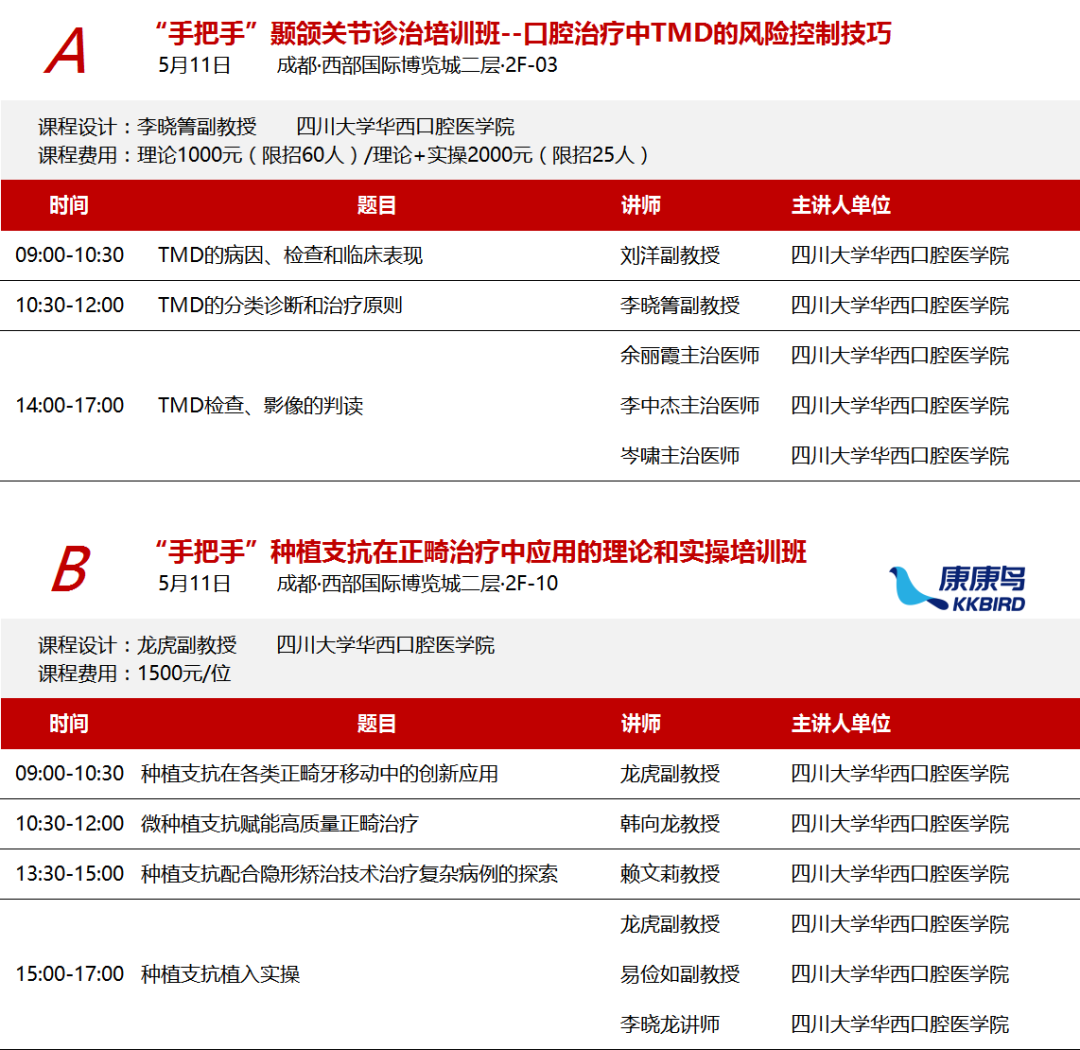Click lecturer 岑啸主治医师

point(680,455)
